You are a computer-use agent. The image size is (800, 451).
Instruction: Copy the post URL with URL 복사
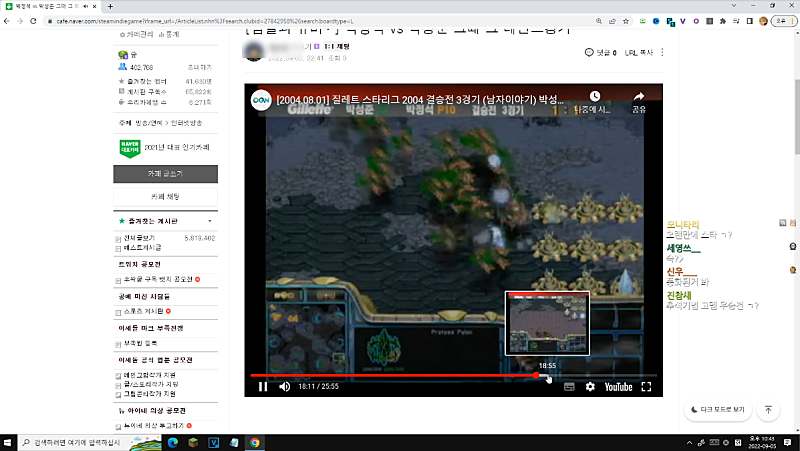click(x=639, y=53)
